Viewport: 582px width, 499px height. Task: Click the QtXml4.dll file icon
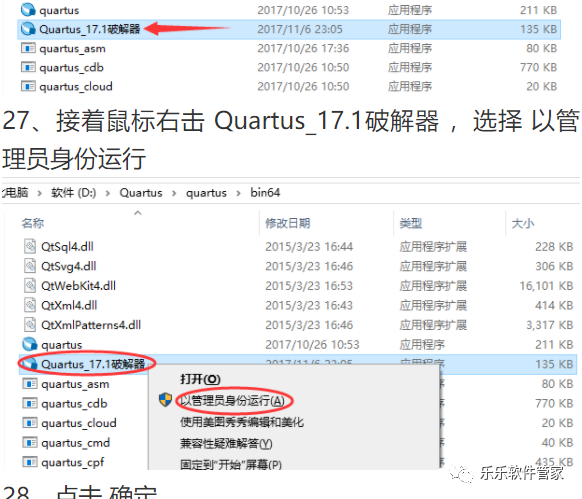click(x=30, y=305)
